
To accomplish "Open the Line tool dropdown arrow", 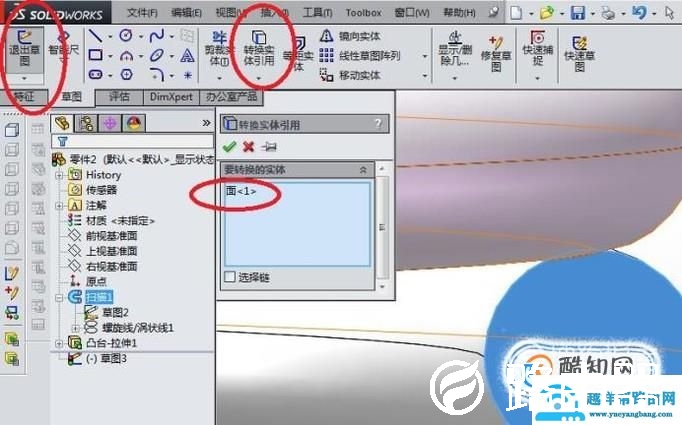I will pos(110,37).
